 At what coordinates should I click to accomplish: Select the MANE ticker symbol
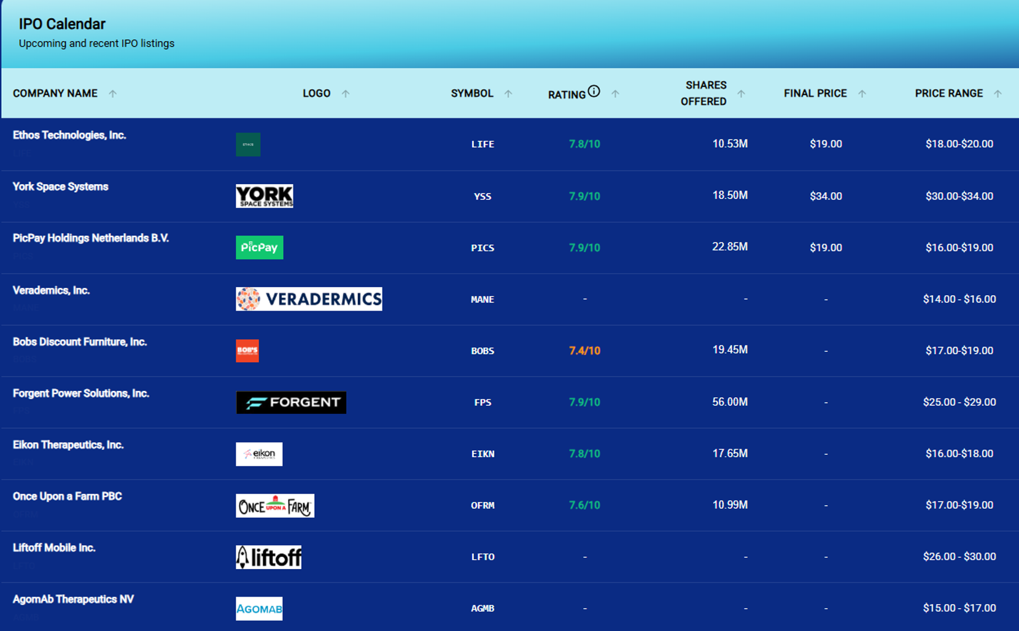[x=483, y=300]
